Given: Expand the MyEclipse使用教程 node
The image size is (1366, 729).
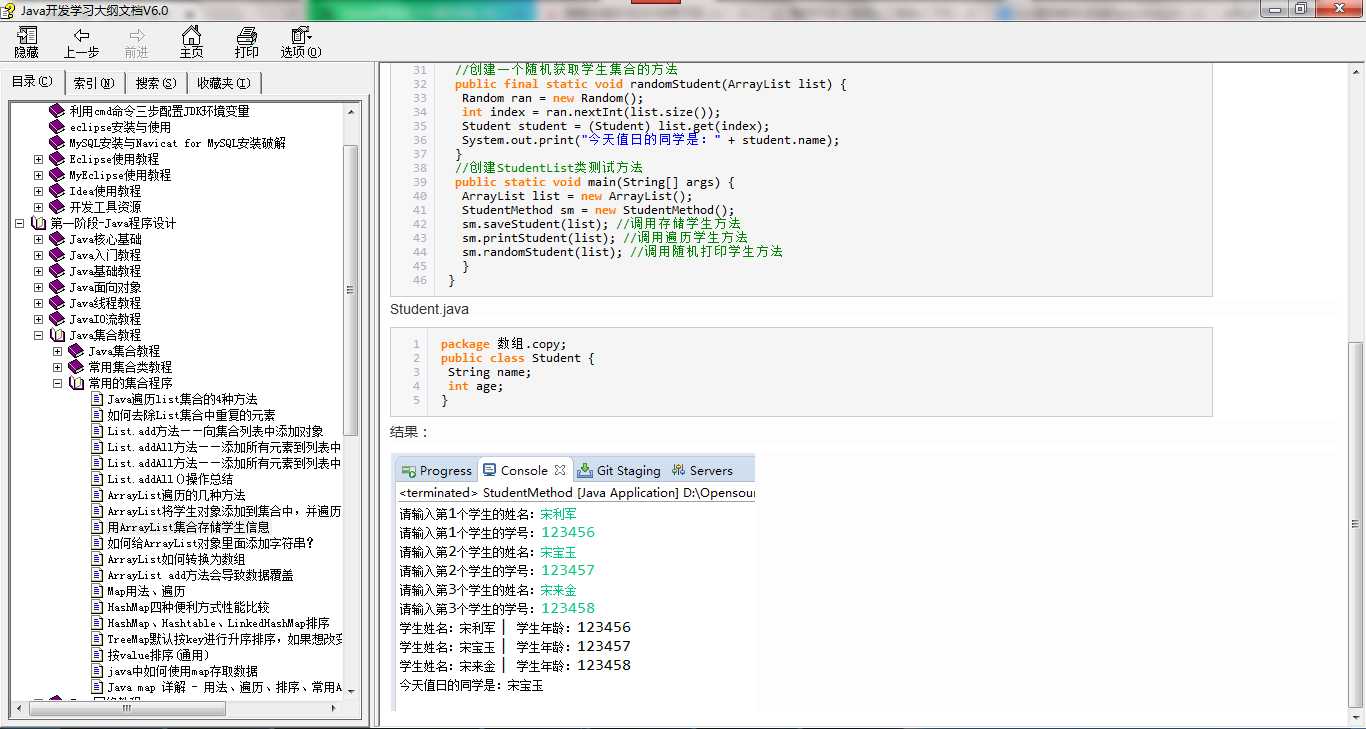Looking at the screenshot, I should [x=39, y=175].
